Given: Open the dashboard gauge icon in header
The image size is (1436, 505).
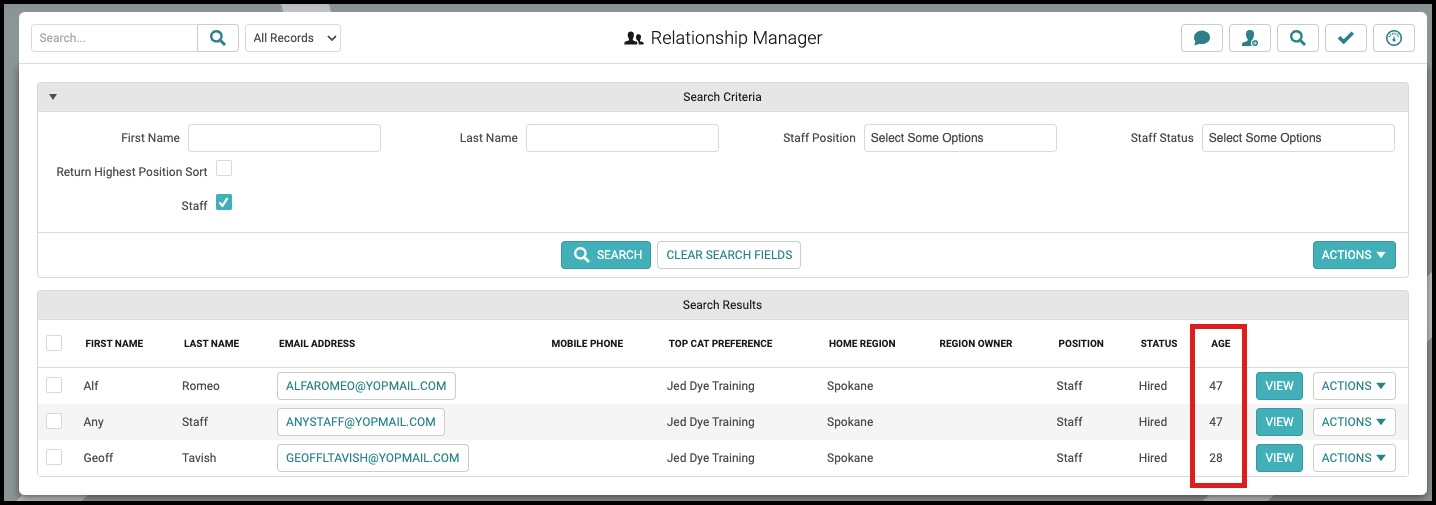Looking at the screenshot, I should coord(1394,38).
